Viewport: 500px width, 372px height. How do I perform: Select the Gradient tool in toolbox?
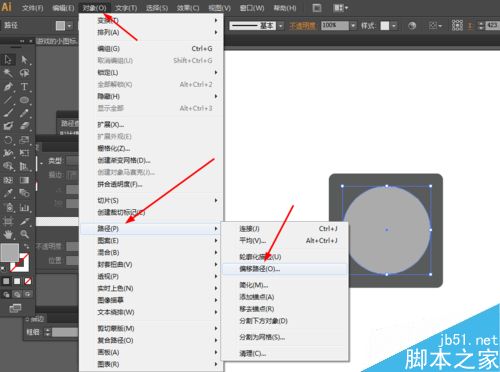pyautogui.click(x=24, y=180)
